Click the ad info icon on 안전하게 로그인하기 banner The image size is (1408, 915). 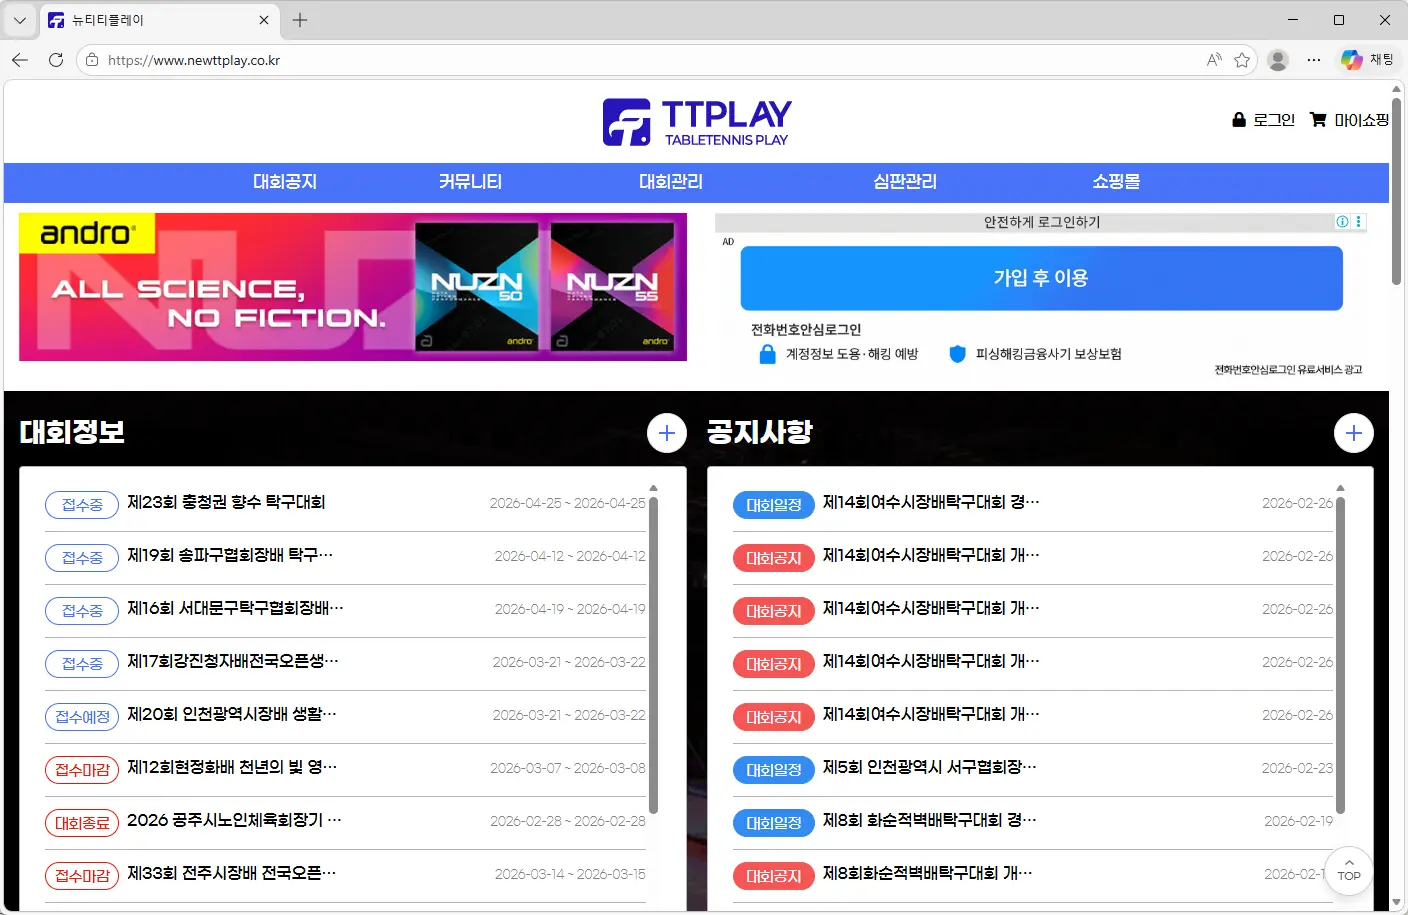(x=1341, y=221)
